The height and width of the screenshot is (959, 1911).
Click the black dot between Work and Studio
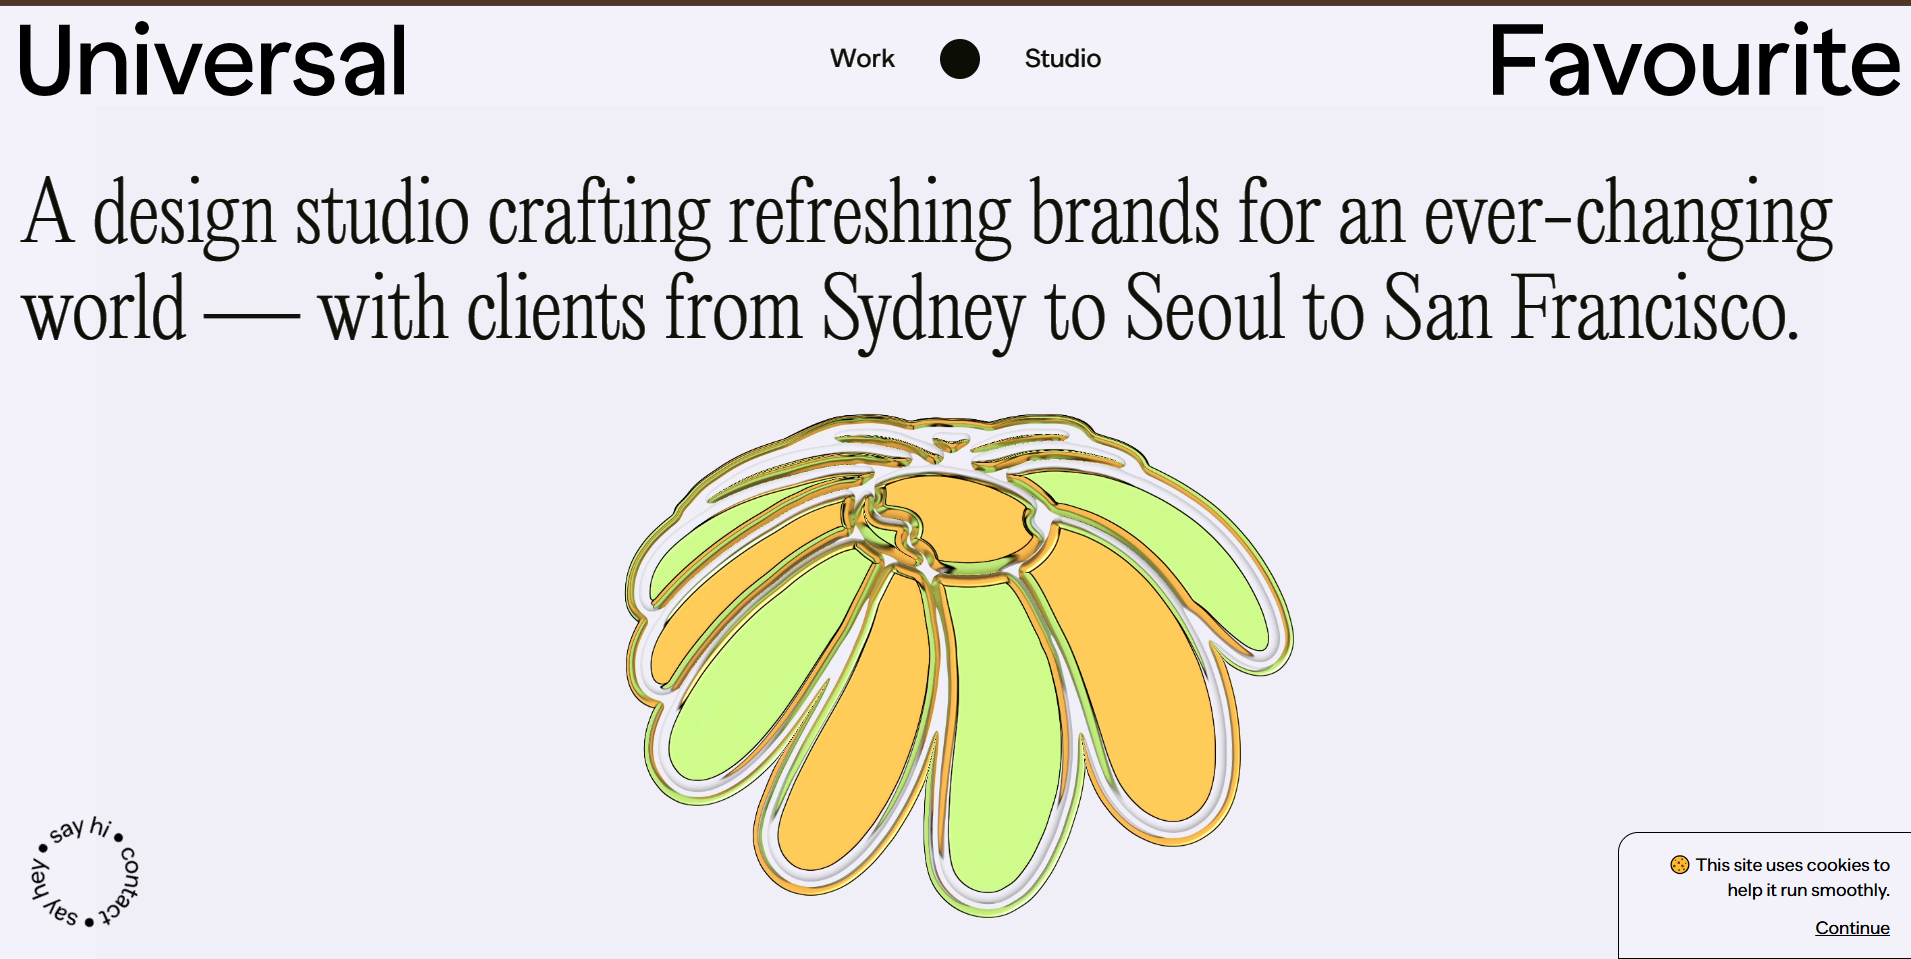[959, 59]
